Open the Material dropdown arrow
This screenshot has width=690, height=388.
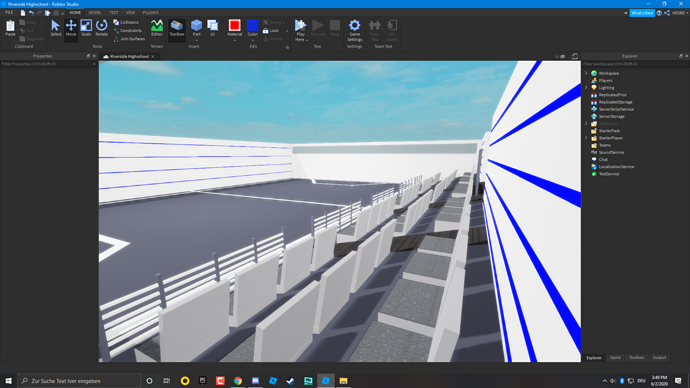(x=235, y=40)
